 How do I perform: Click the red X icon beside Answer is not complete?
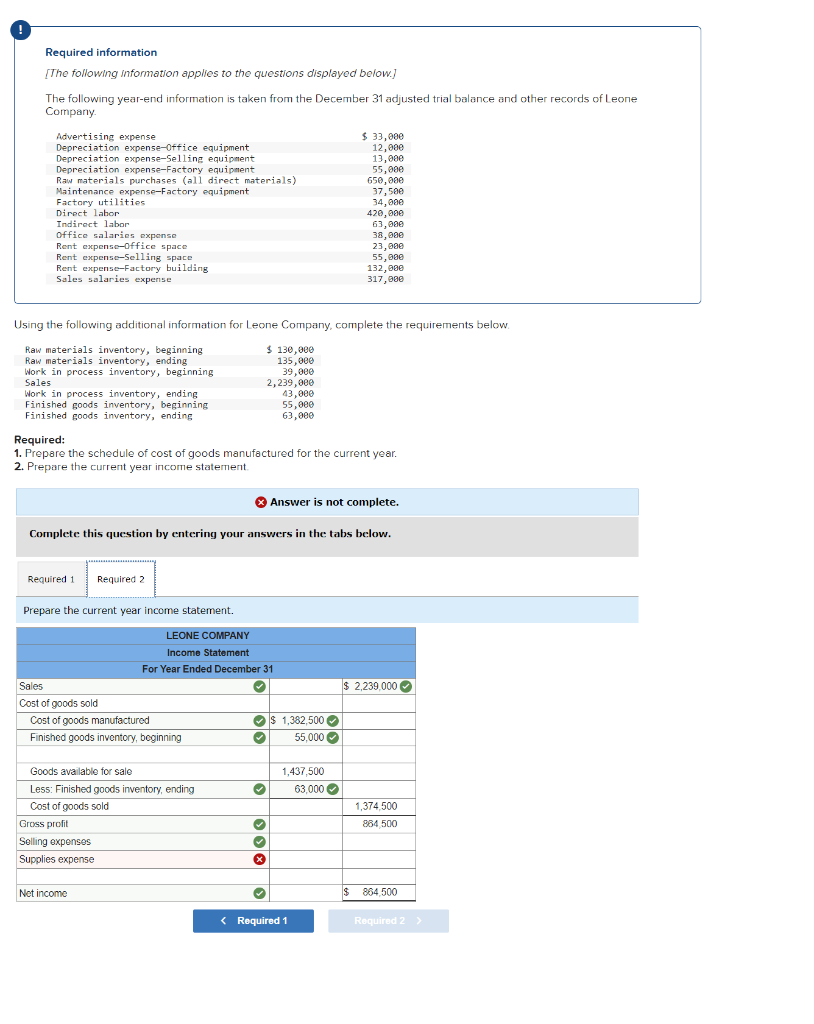tap(261, 502)
